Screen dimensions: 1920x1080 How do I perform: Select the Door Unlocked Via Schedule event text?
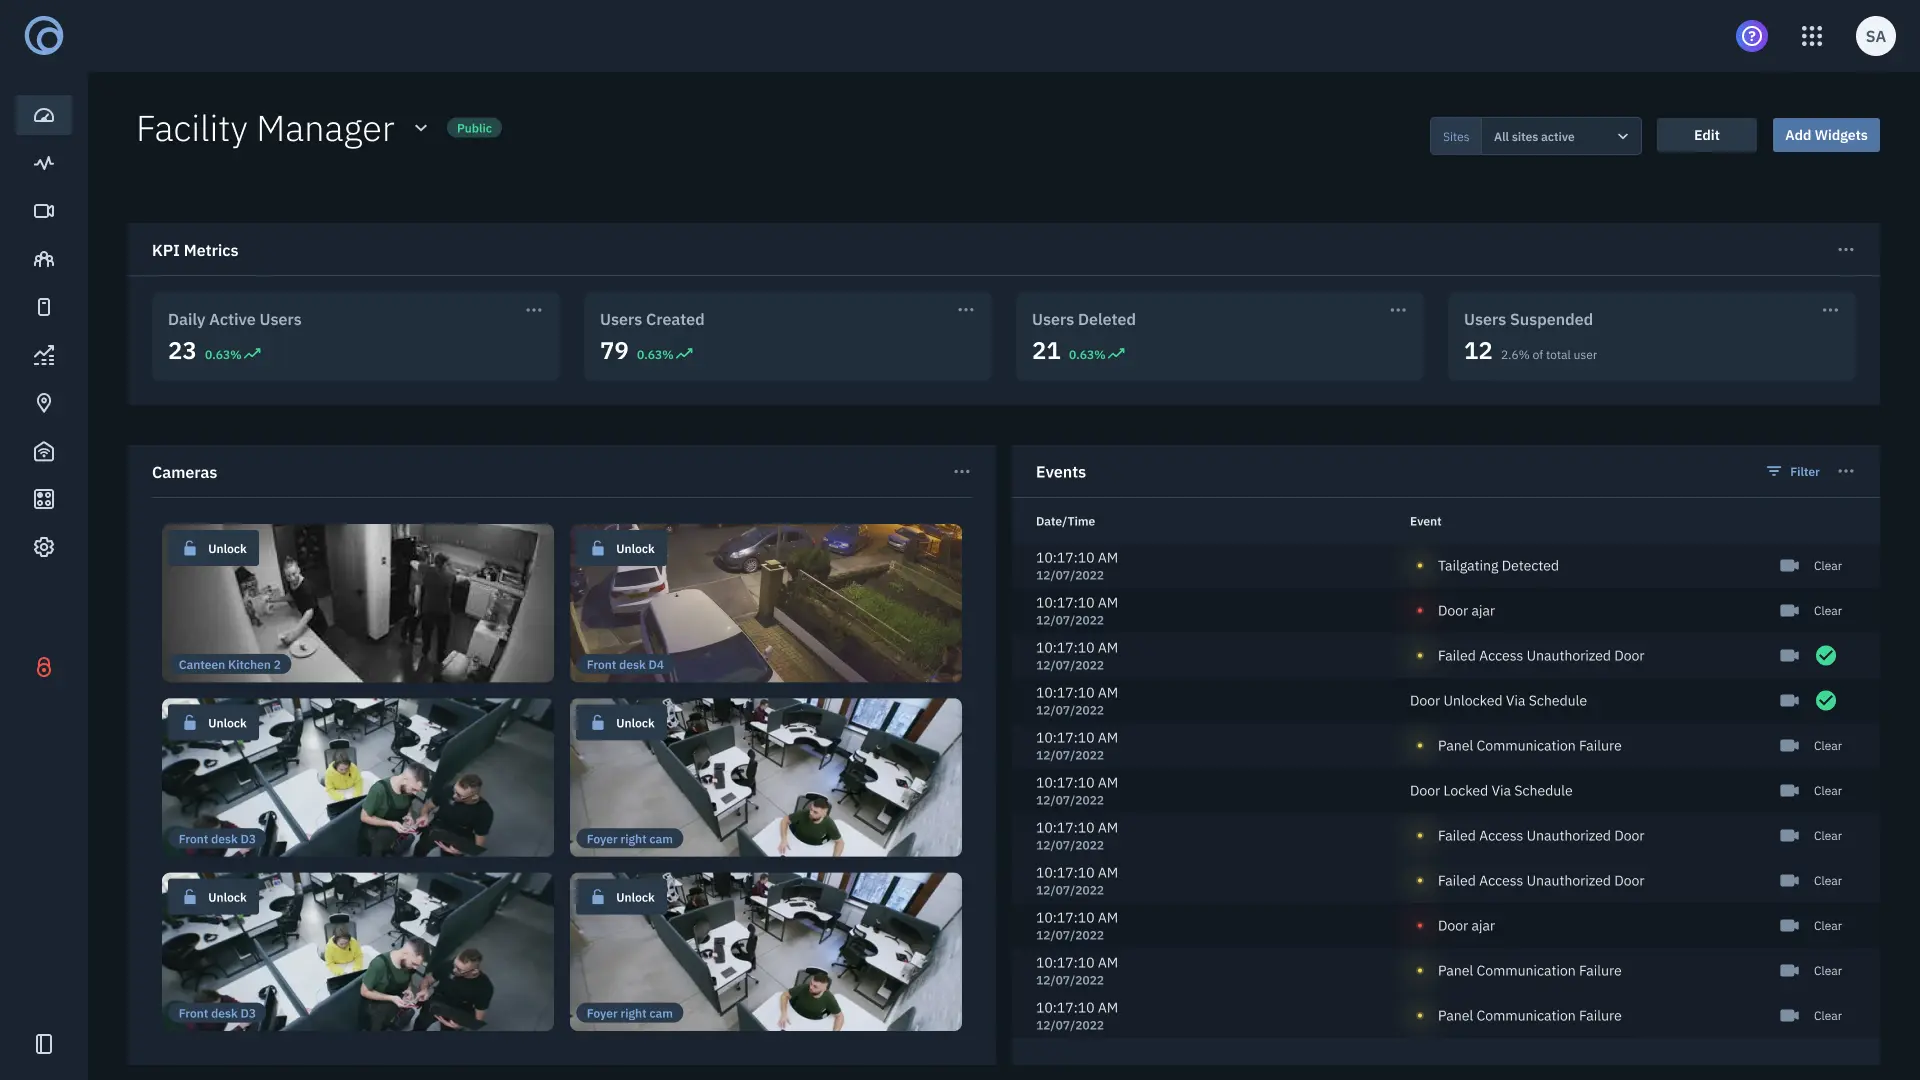pos(1498,701)
